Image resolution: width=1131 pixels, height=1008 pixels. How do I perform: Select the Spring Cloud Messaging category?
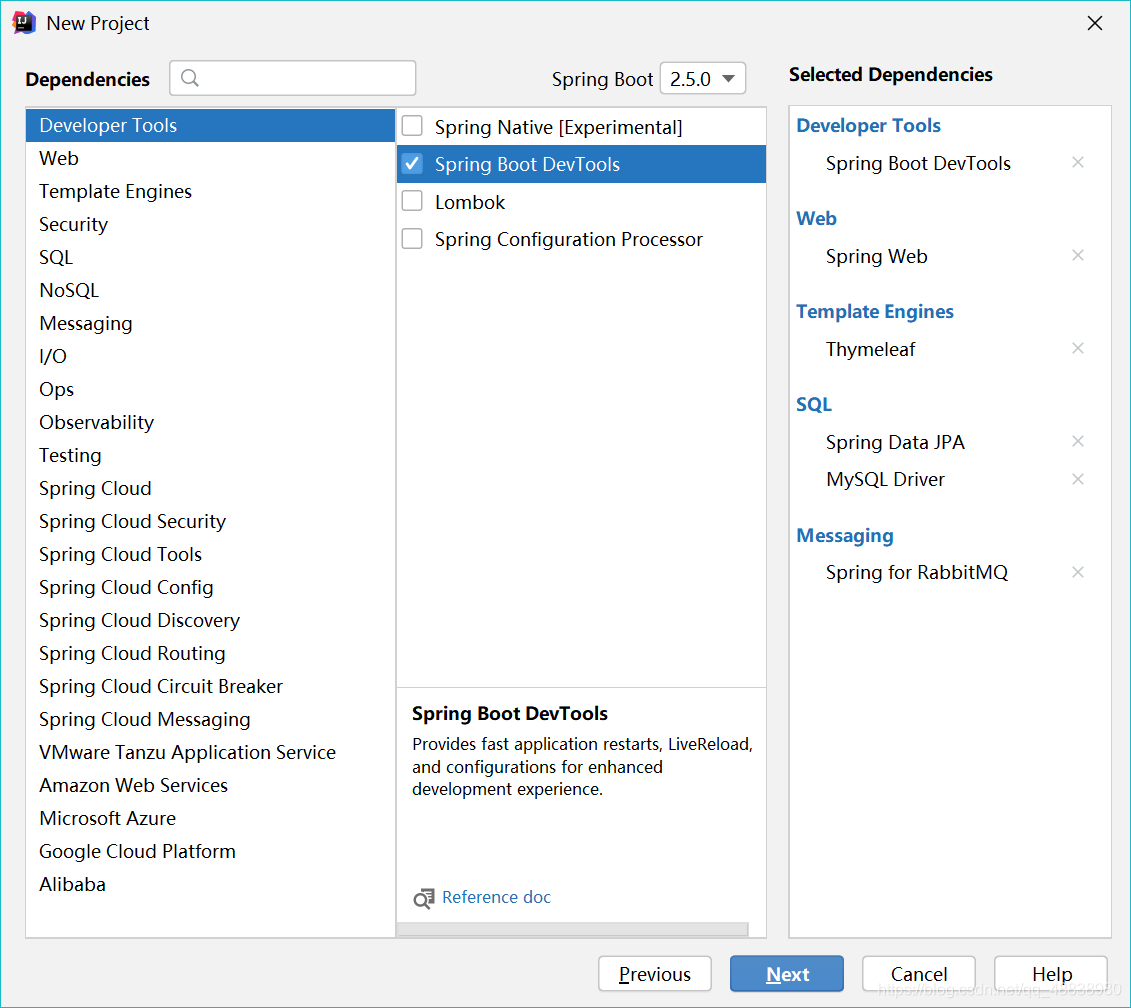[211, 719]
